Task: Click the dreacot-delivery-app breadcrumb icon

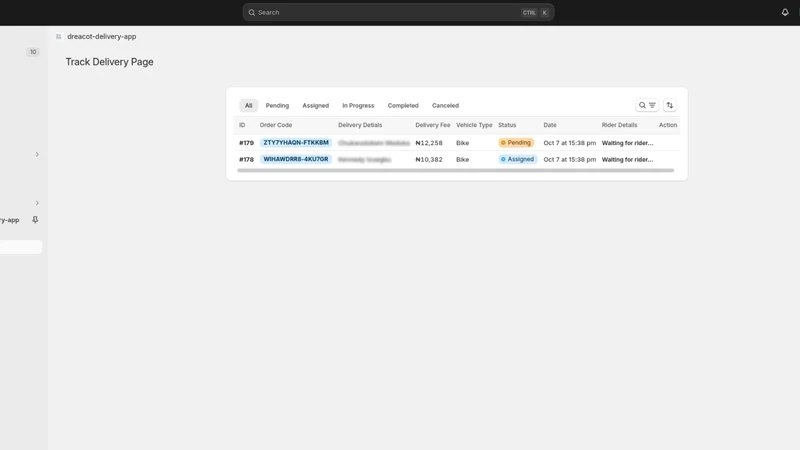Action: pyautogui.click(x=59, y=37)
